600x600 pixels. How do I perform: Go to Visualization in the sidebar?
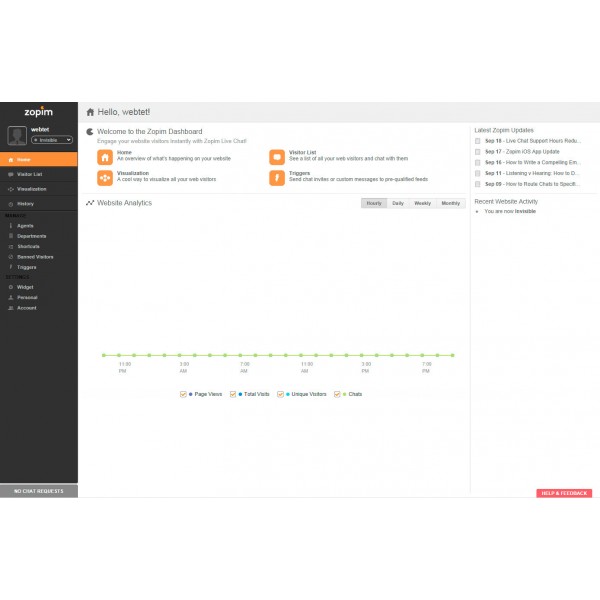pos(38,189)
